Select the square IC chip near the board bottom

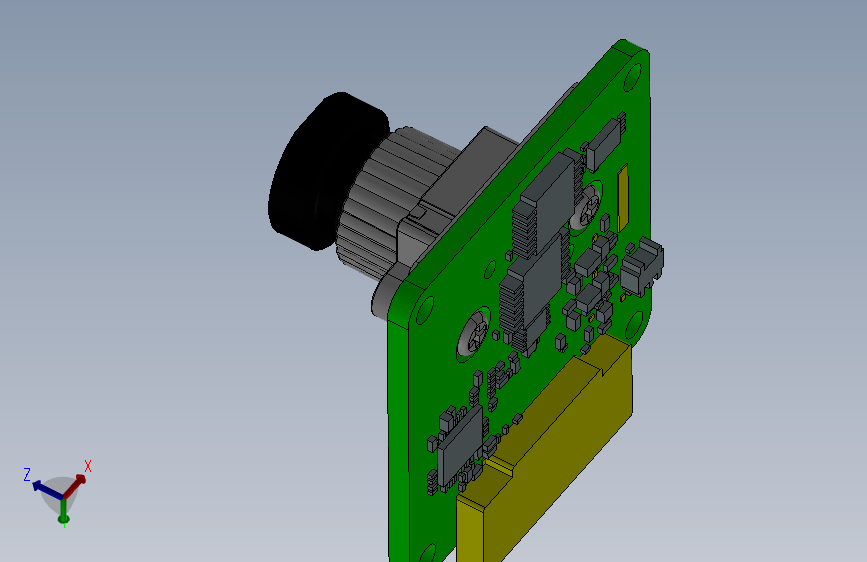459,448
